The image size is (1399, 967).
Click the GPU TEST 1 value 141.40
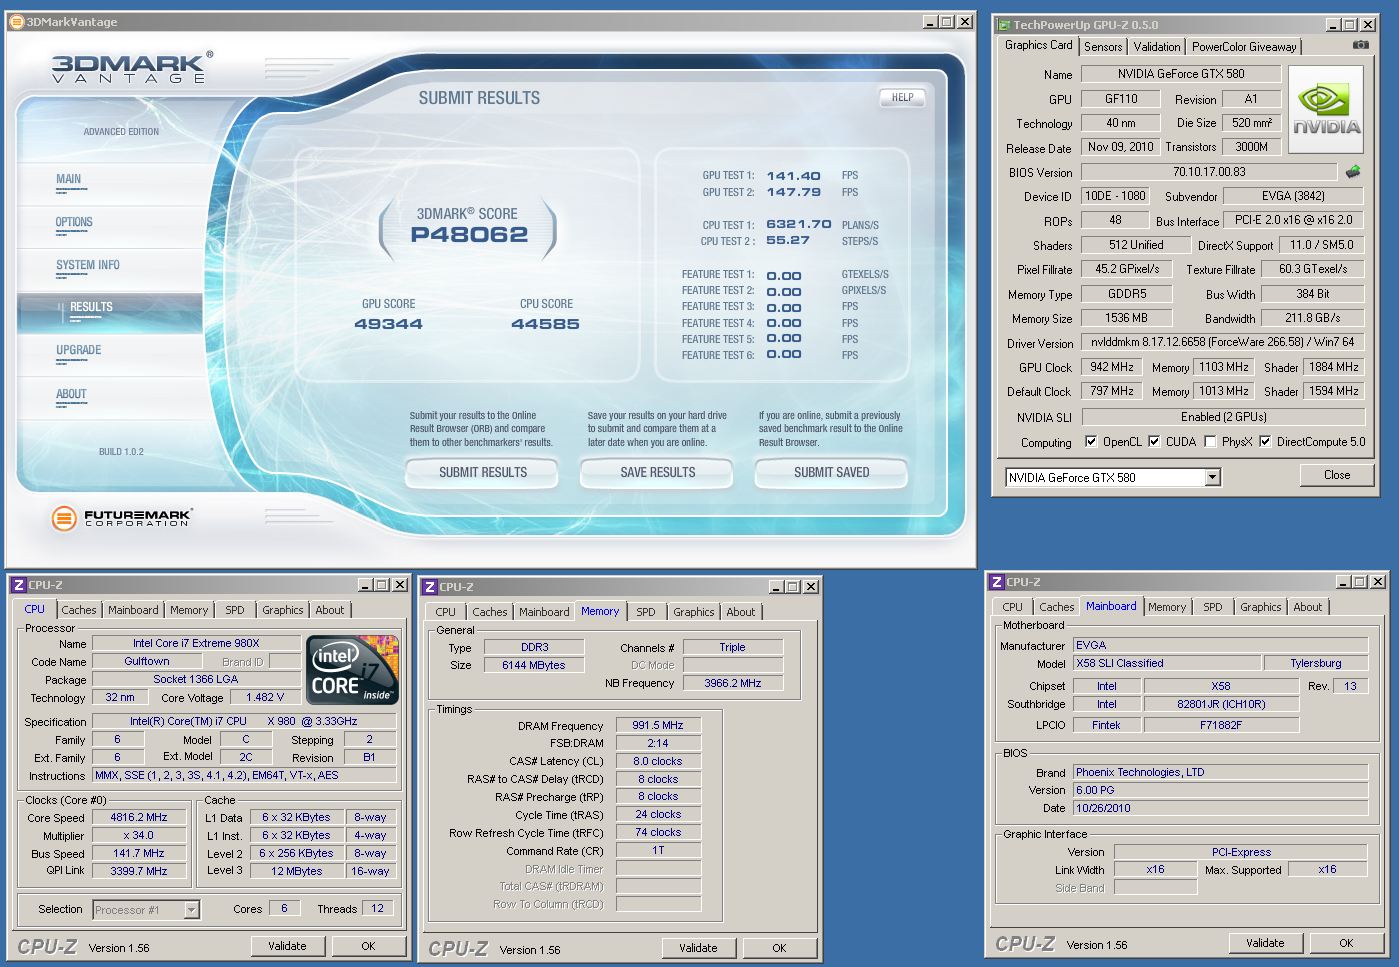tap(794, 176)
